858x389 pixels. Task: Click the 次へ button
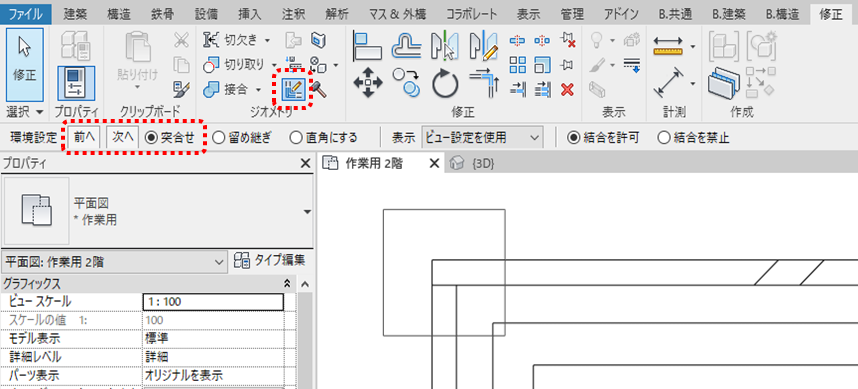click(x=123, y=137)
